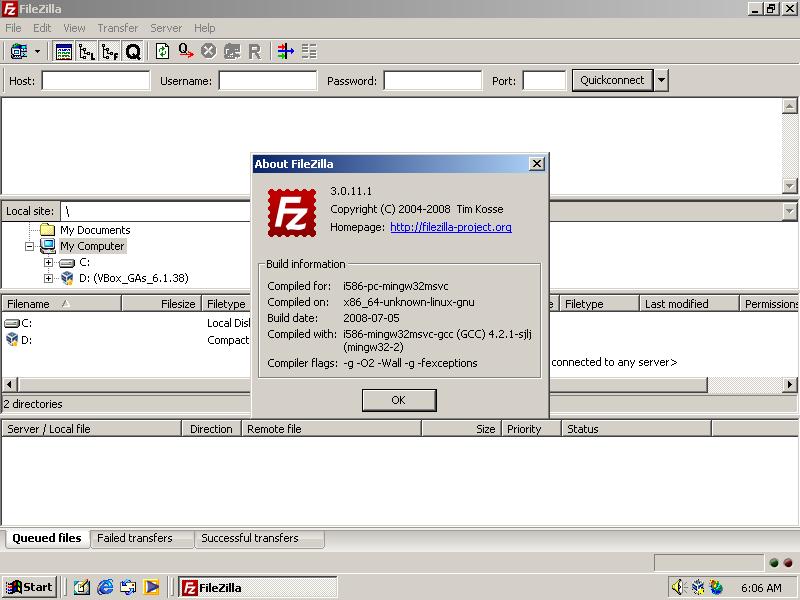Click cancel current operation icon
Image resolution: width=800 pixels, height=600 pixels.
(x=208, y=52)
